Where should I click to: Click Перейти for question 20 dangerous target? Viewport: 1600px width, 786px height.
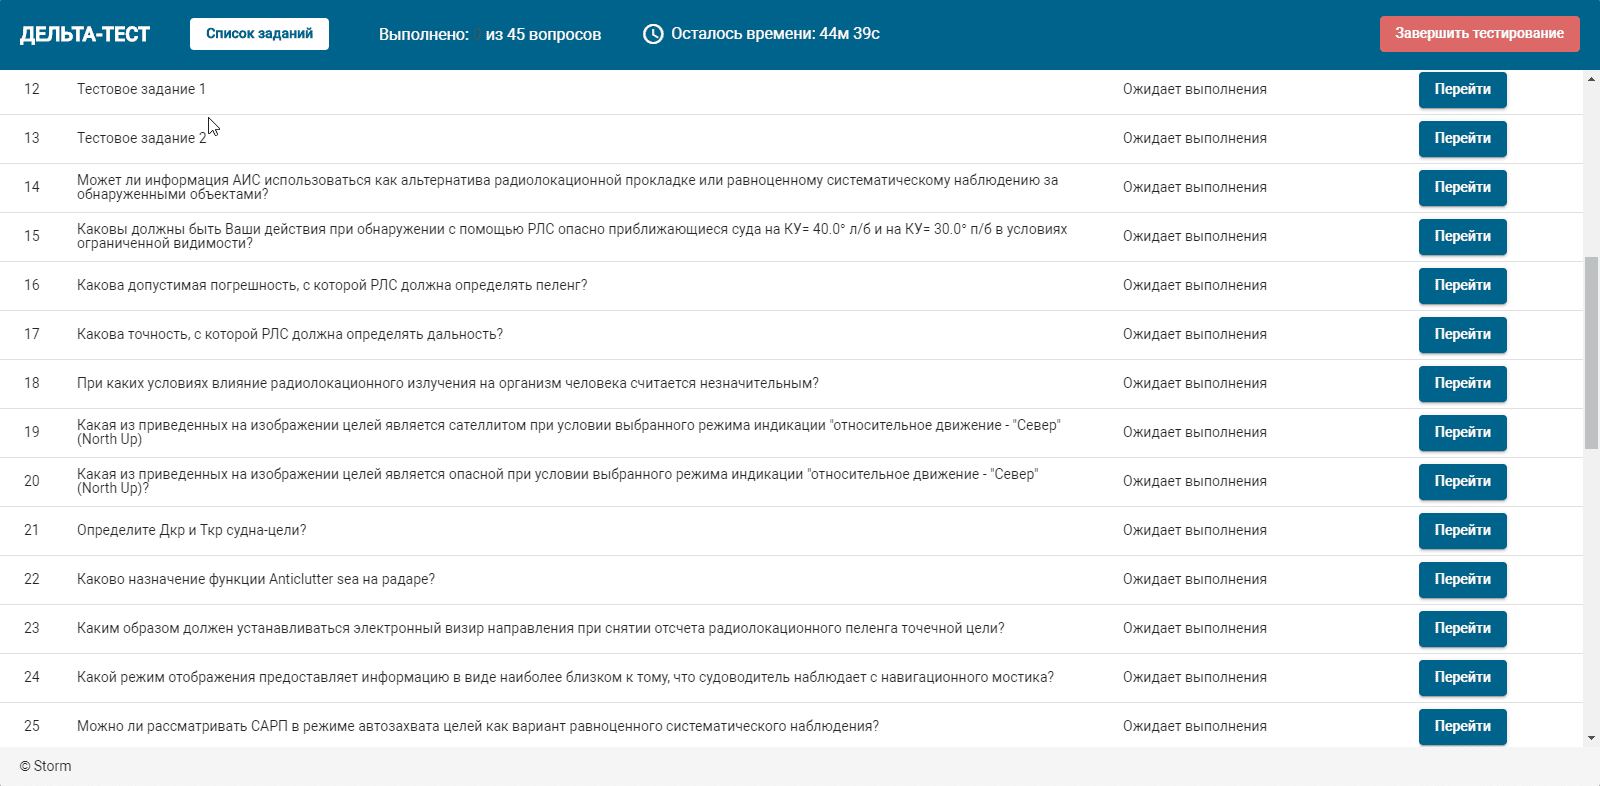coord(1462,482)
